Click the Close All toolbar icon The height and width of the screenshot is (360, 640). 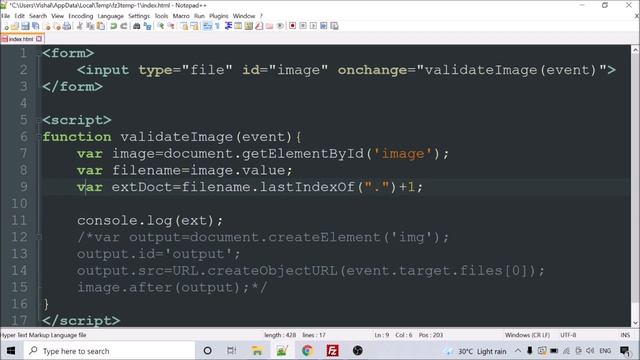57,26
